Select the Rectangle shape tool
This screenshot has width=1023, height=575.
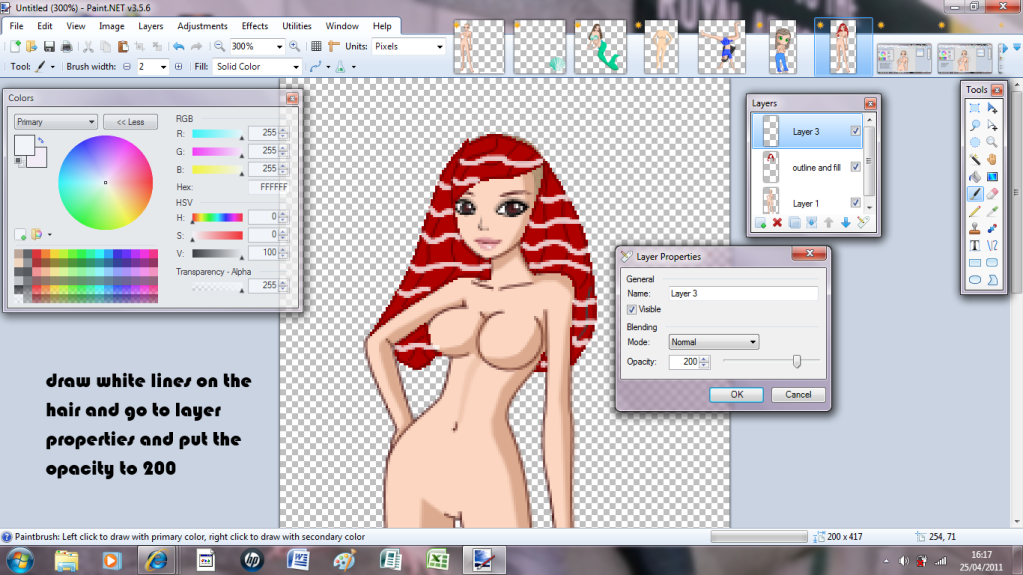click(x=975, y=262)
